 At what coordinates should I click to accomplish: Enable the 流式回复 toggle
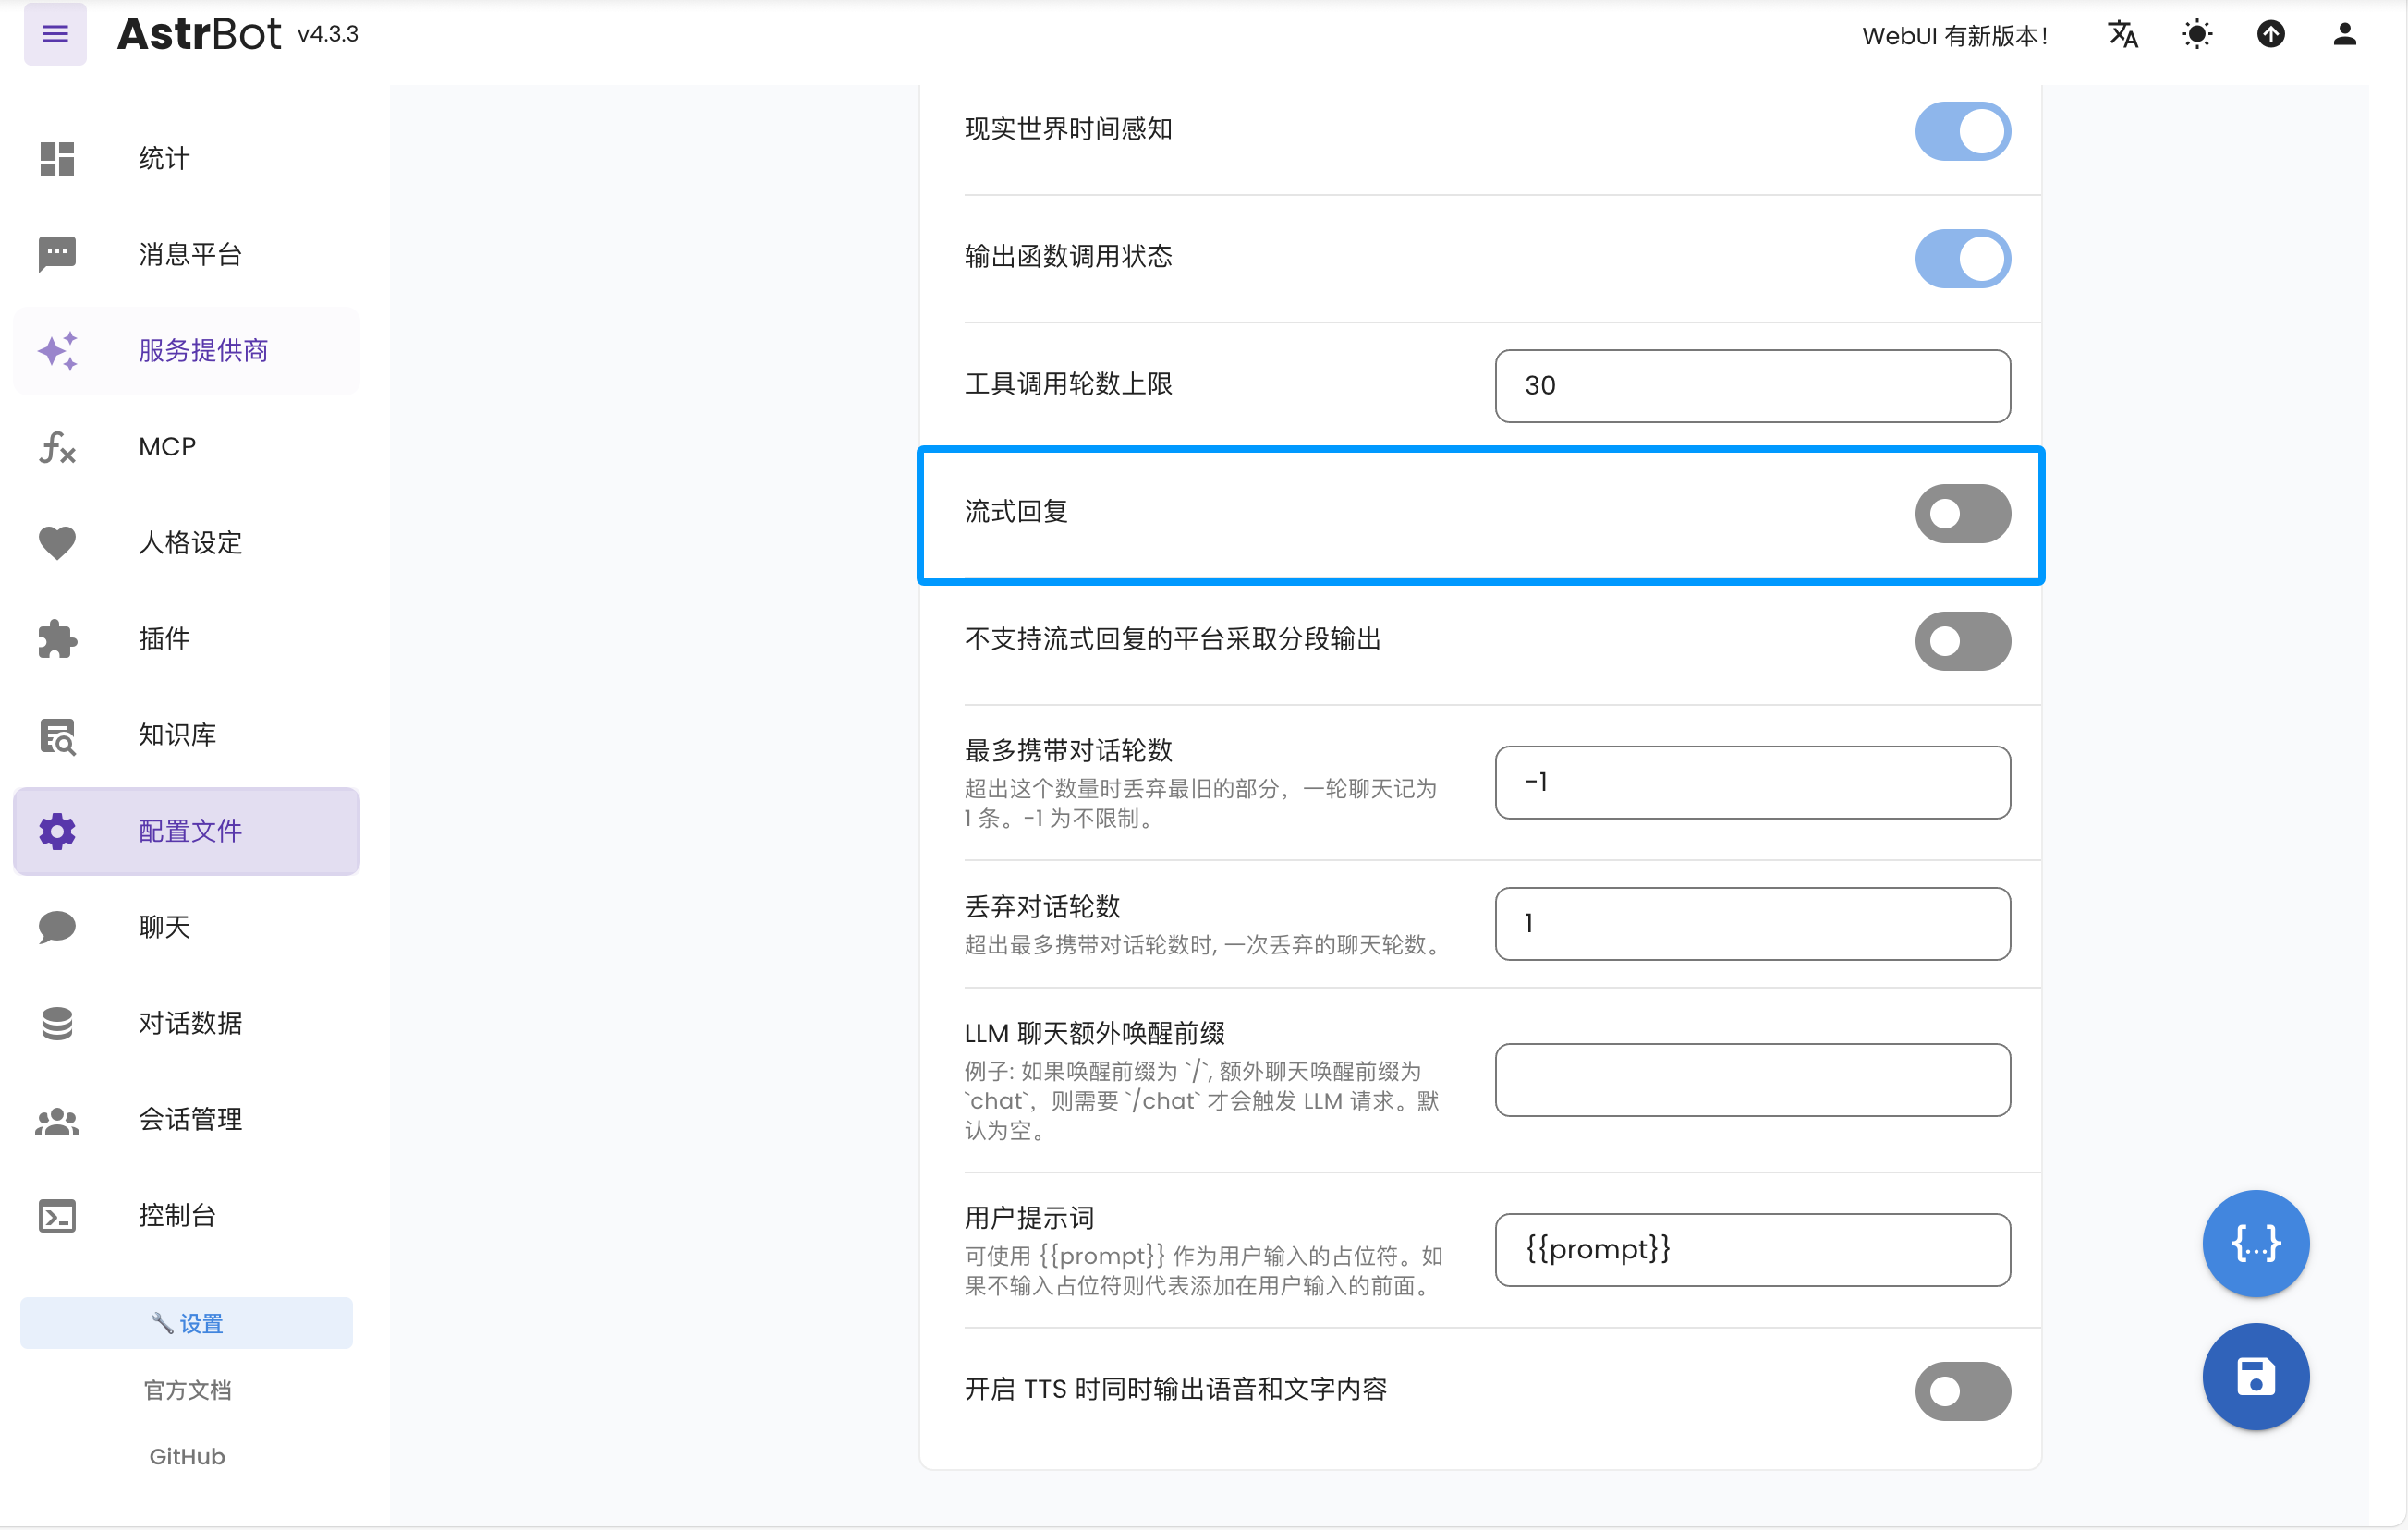(x=1962, y=513)
